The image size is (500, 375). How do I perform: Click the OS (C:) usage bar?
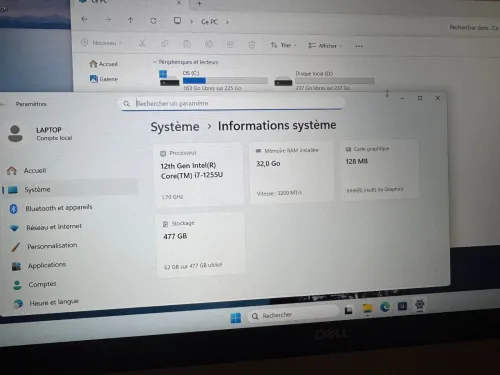click(x=225, y=80)
